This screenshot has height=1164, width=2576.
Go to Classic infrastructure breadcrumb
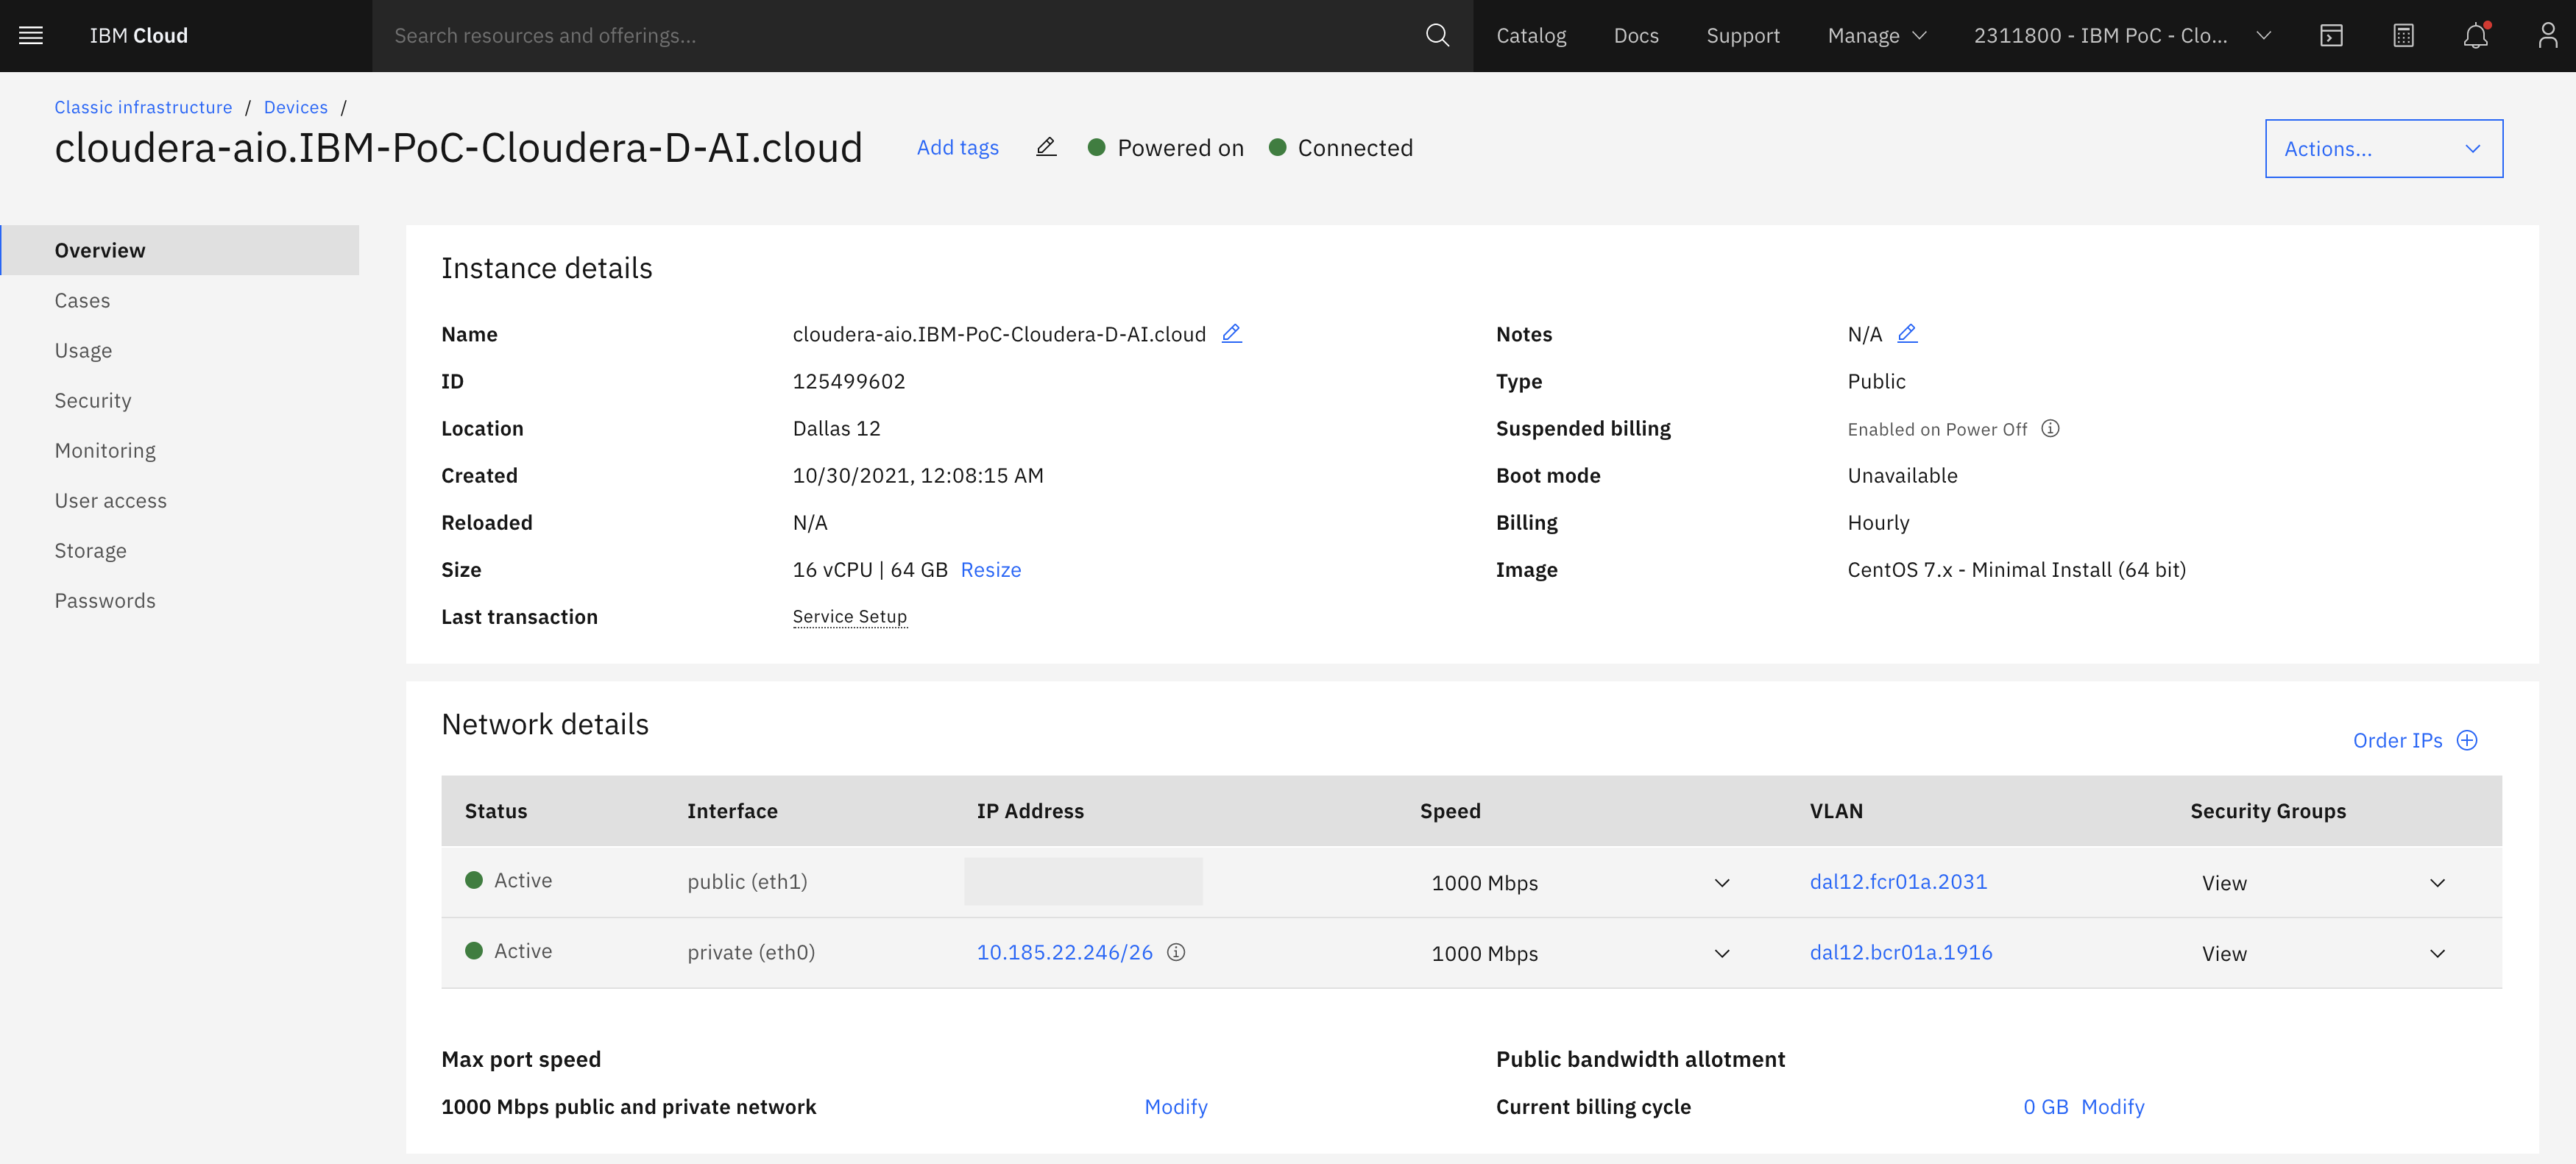[143, 107]
